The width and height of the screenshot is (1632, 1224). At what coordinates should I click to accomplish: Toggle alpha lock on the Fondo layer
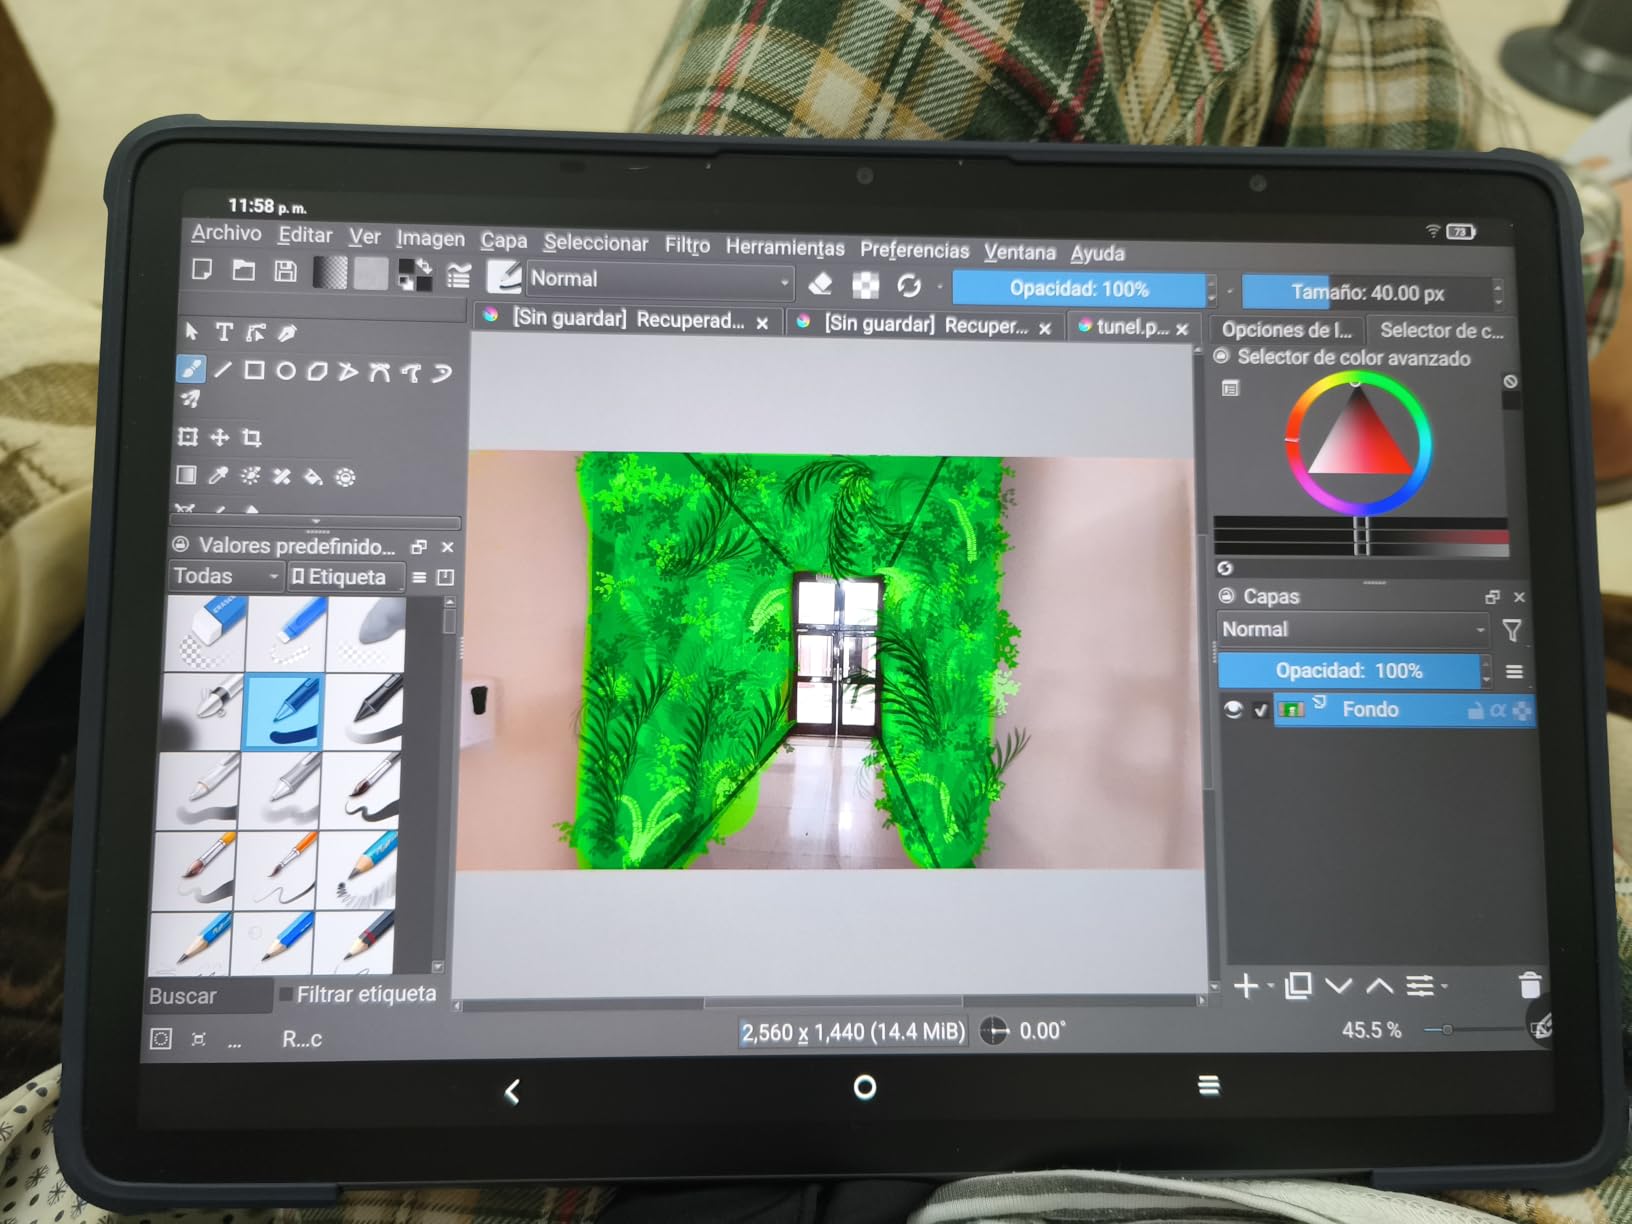[x=1499, y=710]
